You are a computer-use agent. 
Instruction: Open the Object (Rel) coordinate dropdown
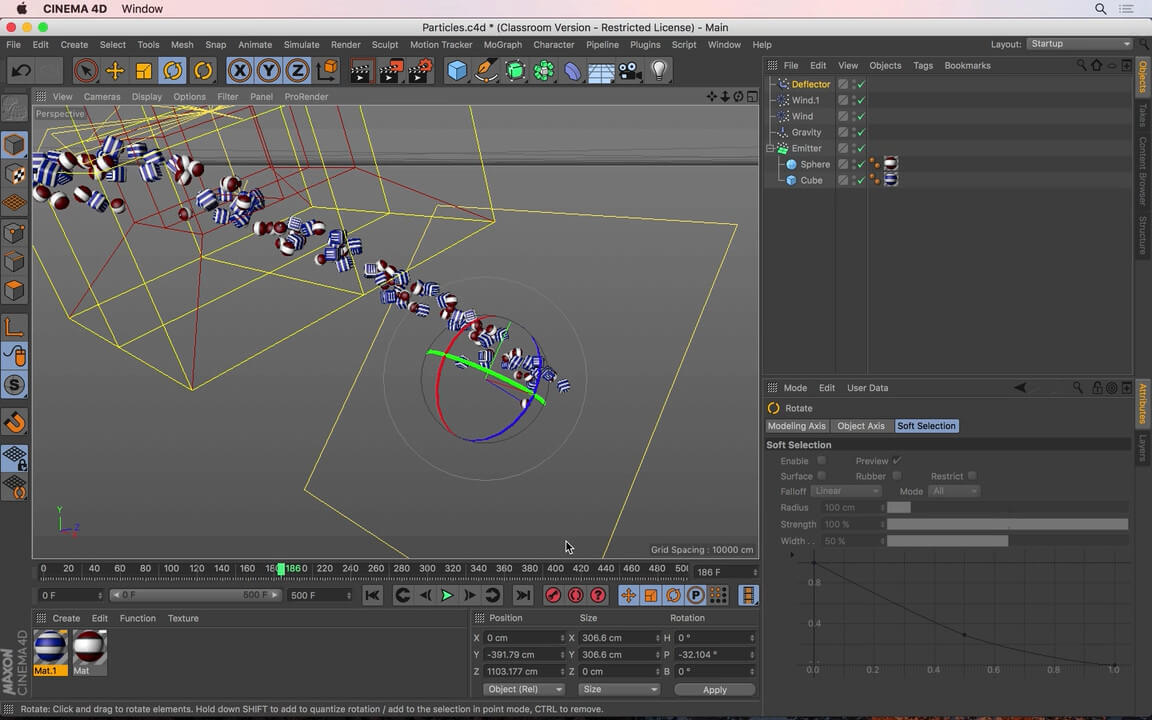point(524,689)
